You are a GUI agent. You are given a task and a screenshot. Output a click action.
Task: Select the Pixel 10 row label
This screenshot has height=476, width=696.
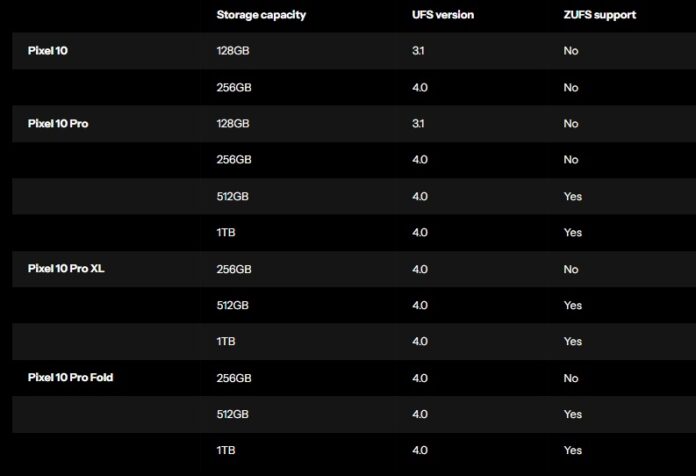48,51
